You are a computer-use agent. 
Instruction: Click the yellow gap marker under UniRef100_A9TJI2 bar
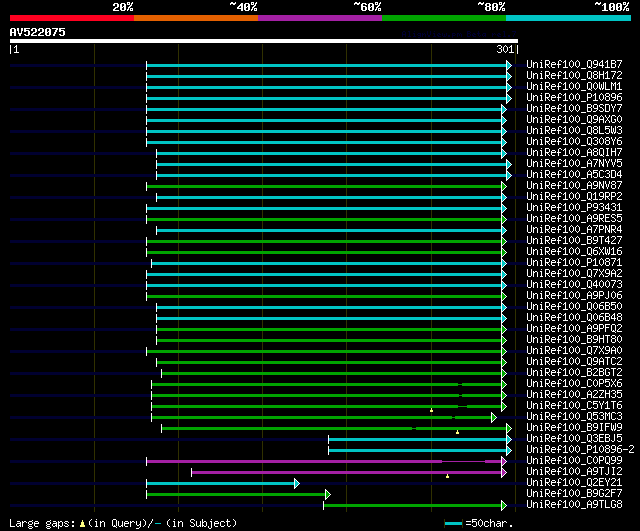pyautogui.click(x=447, y=476)
